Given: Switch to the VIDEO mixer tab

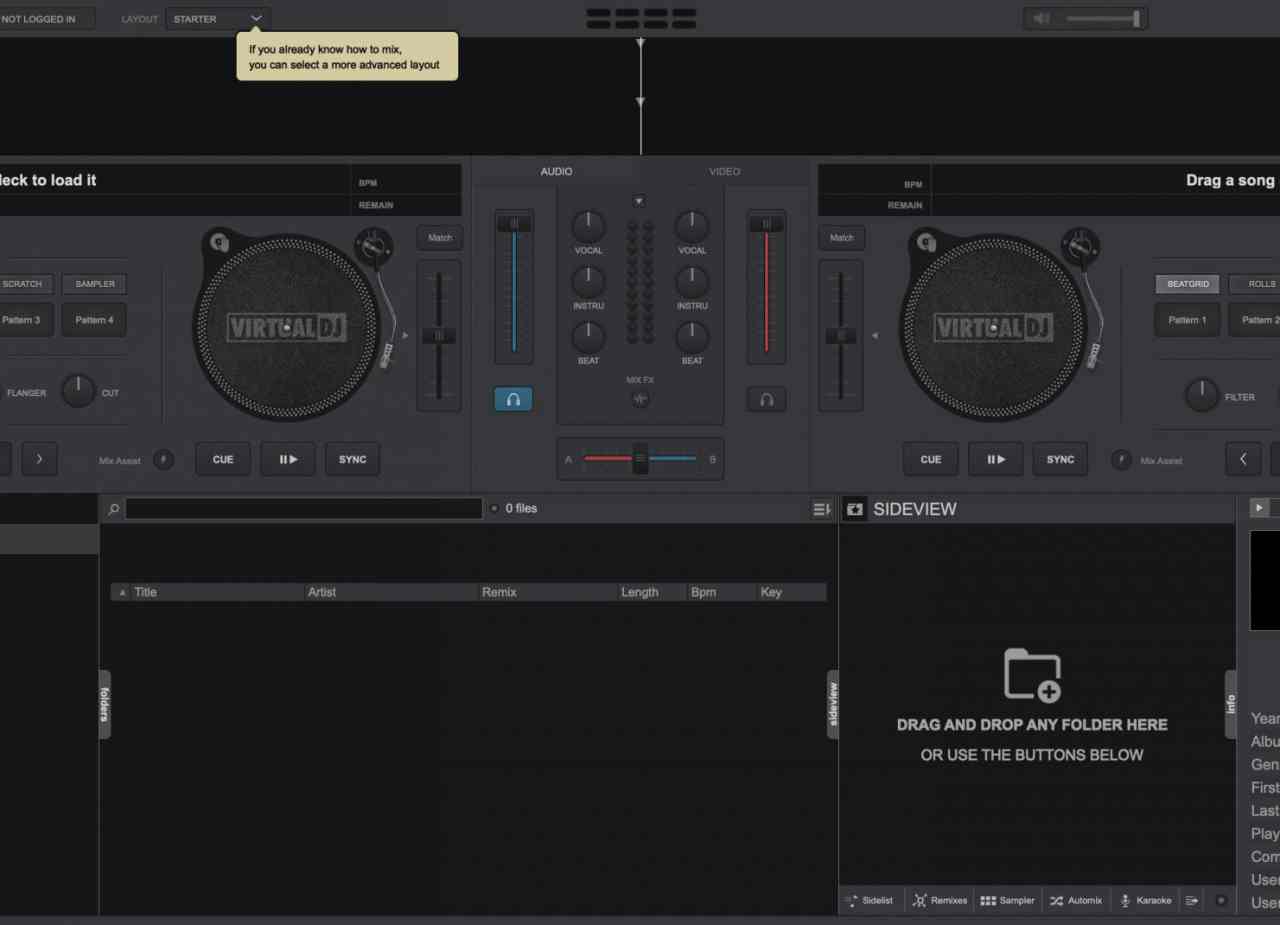Looking at the screenshot, I should (x=724, y=171).
